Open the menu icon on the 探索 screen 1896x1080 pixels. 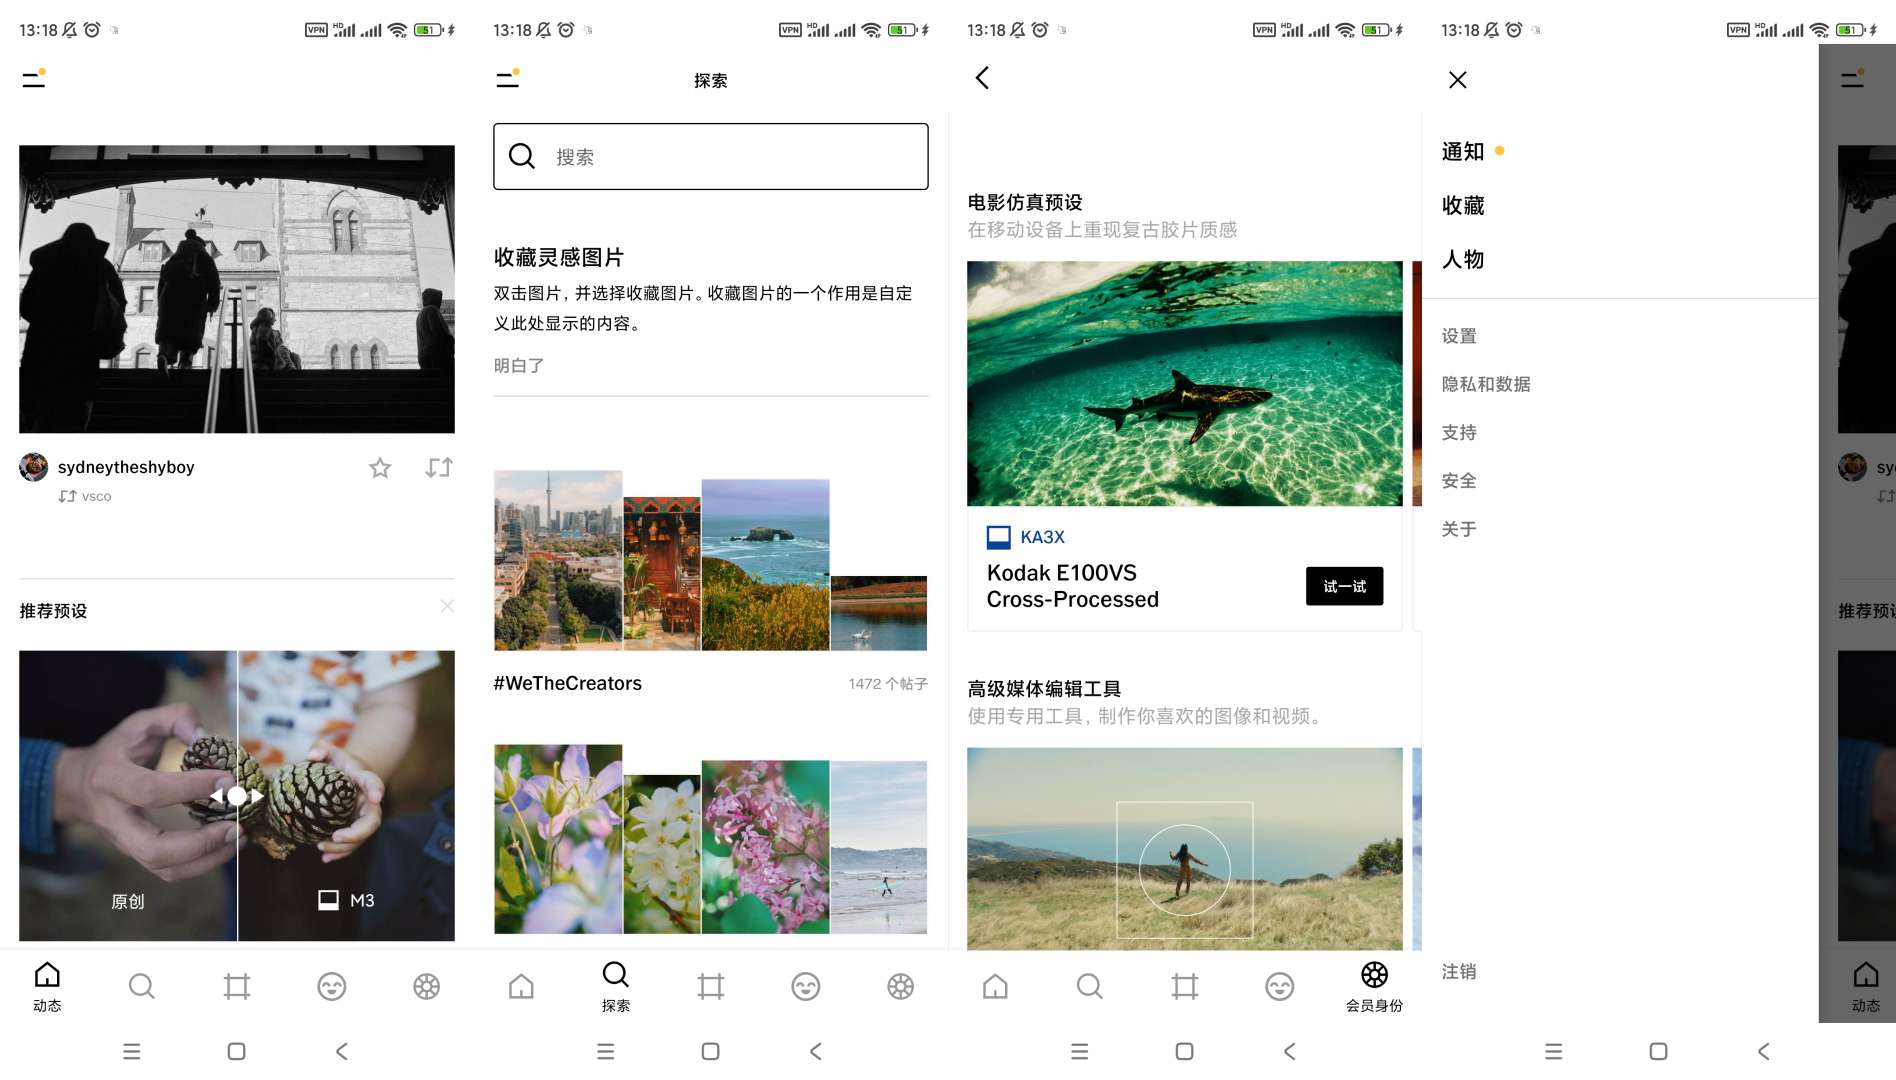coord(508,79)
